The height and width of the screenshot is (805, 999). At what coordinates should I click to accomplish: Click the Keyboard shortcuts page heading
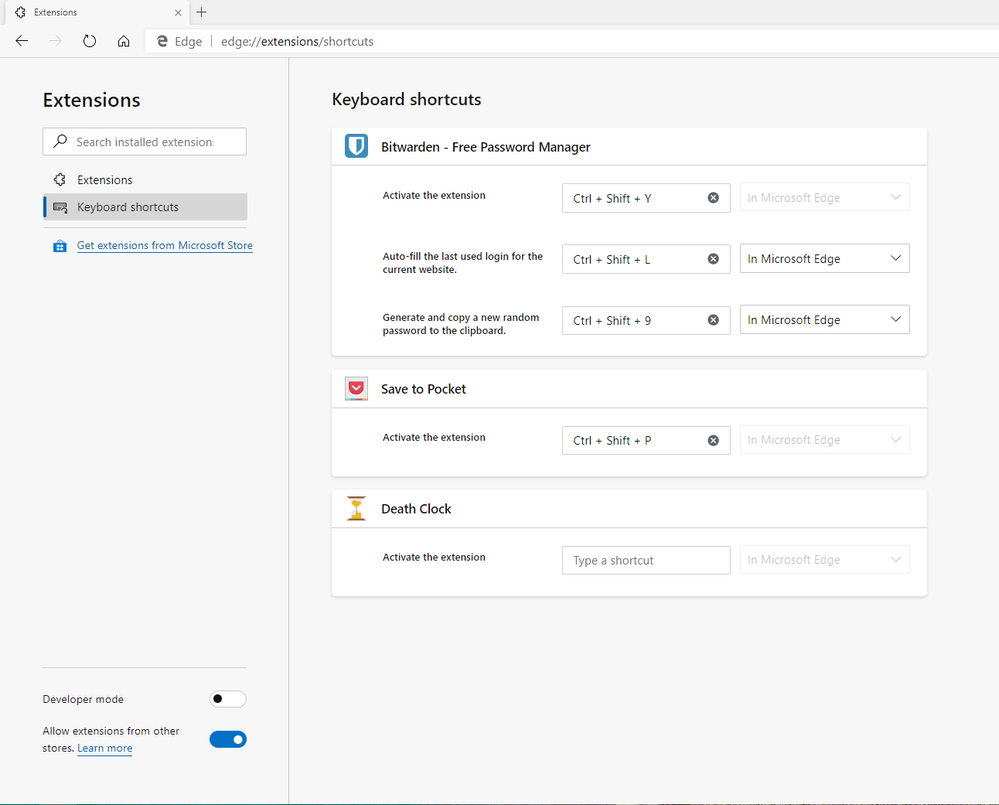pyautogui.click(x=406, y=99)
